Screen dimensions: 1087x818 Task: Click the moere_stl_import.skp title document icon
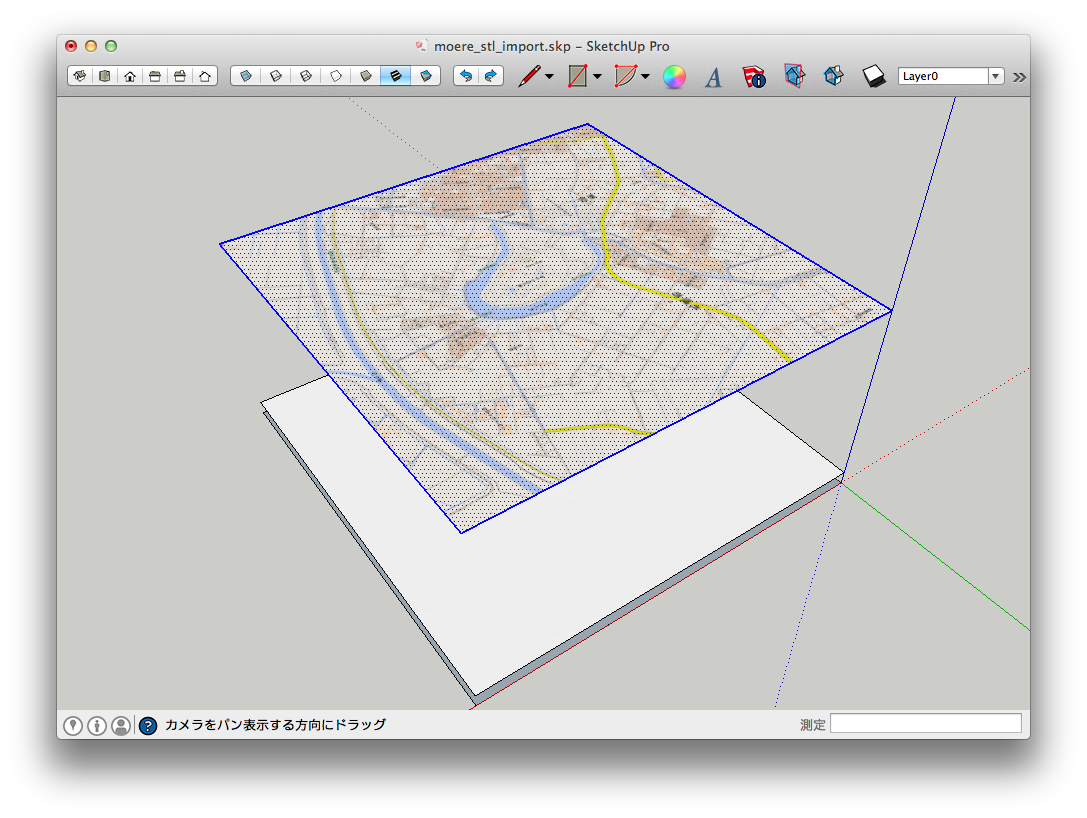[421, 46]
